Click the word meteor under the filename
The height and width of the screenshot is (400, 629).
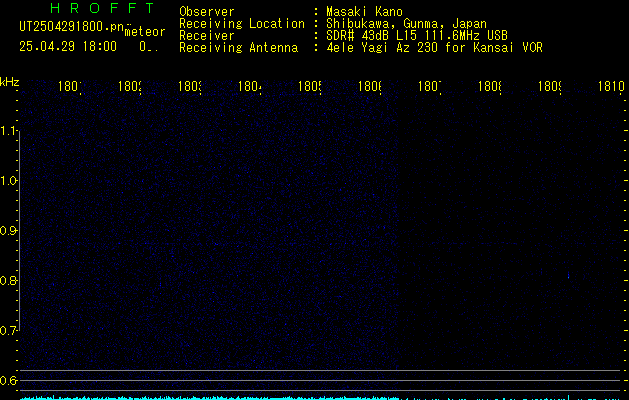145,32
